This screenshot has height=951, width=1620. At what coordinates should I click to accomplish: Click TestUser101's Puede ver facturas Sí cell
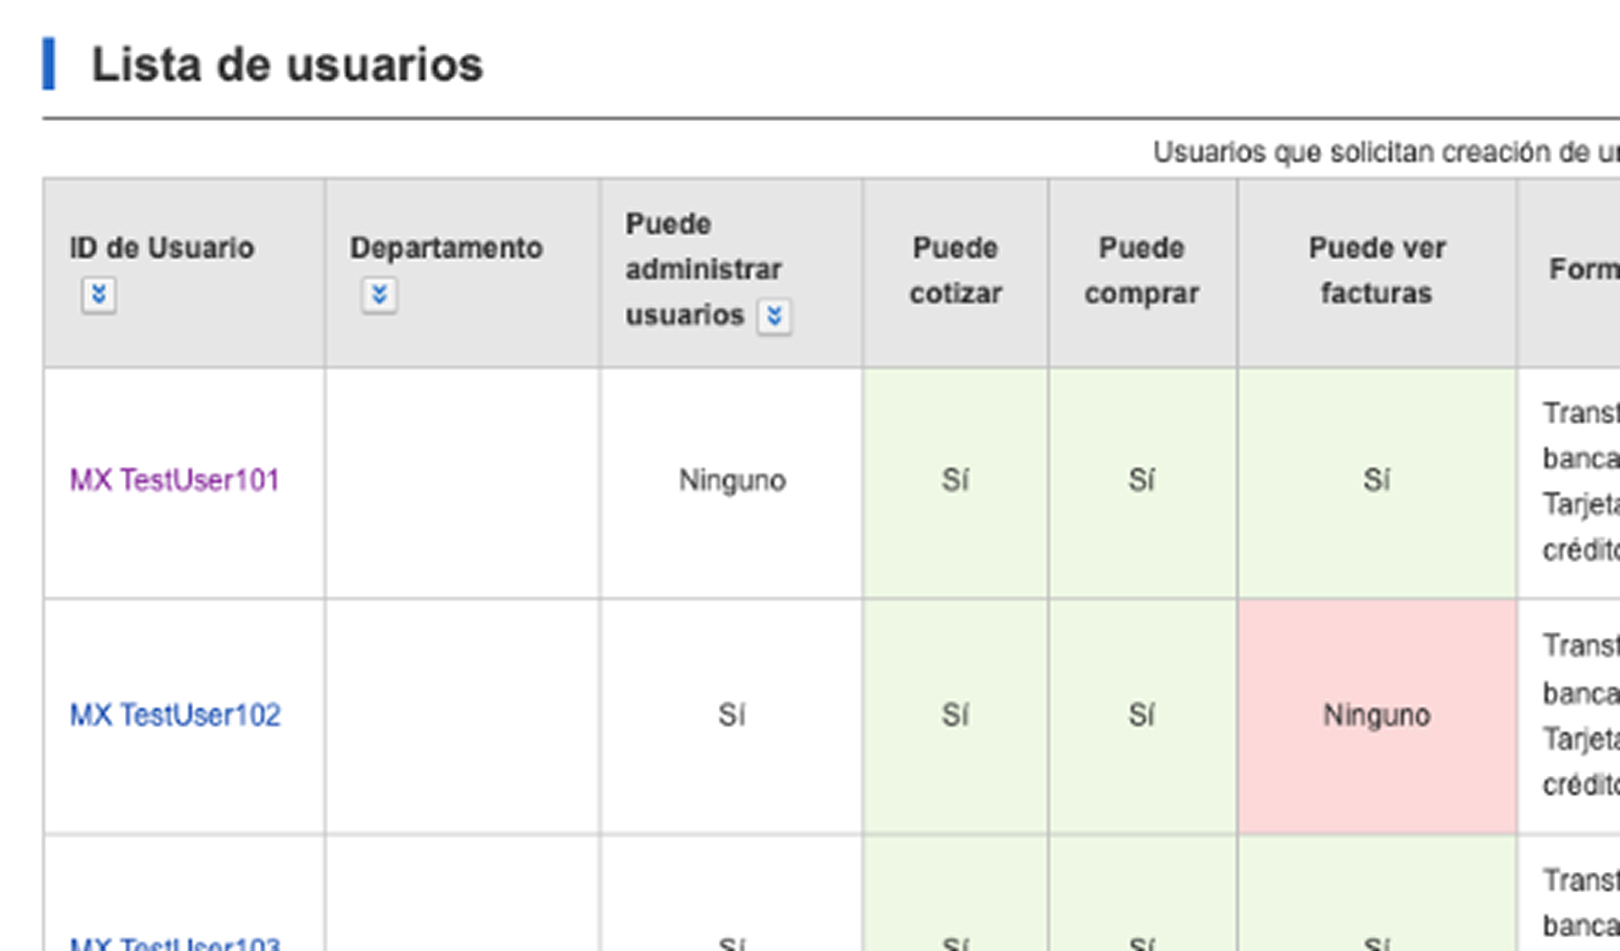click(1376, 481)
